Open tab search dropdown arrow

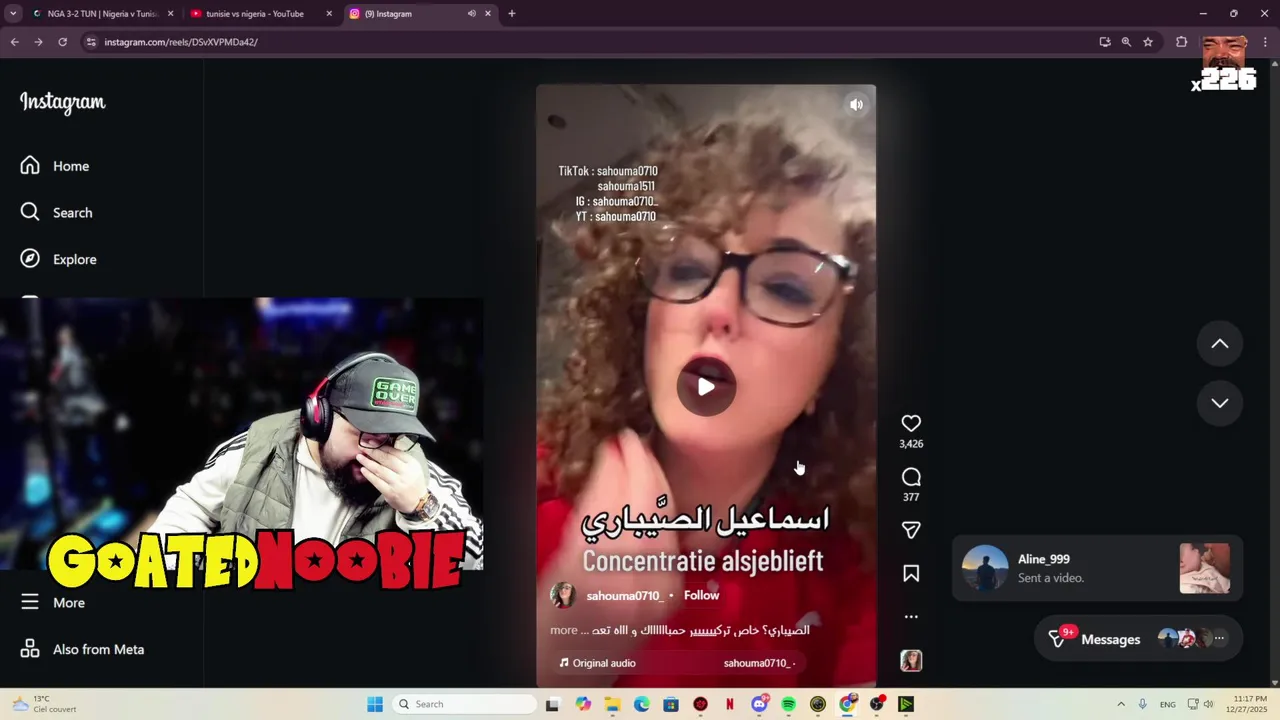click(13, 14)
